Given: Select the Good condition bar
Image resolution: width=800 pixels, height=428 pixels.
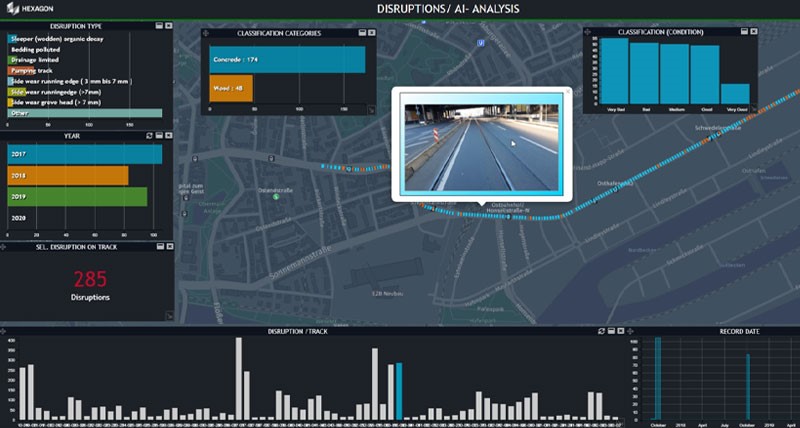Looking at the screenshot, I should tap(705, 75).
